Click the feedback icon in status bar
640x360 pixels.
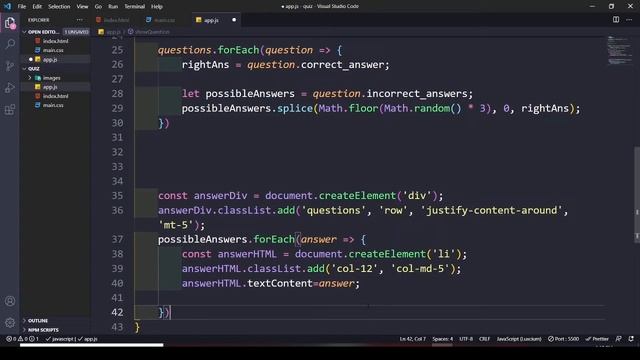tap(619, 339)
